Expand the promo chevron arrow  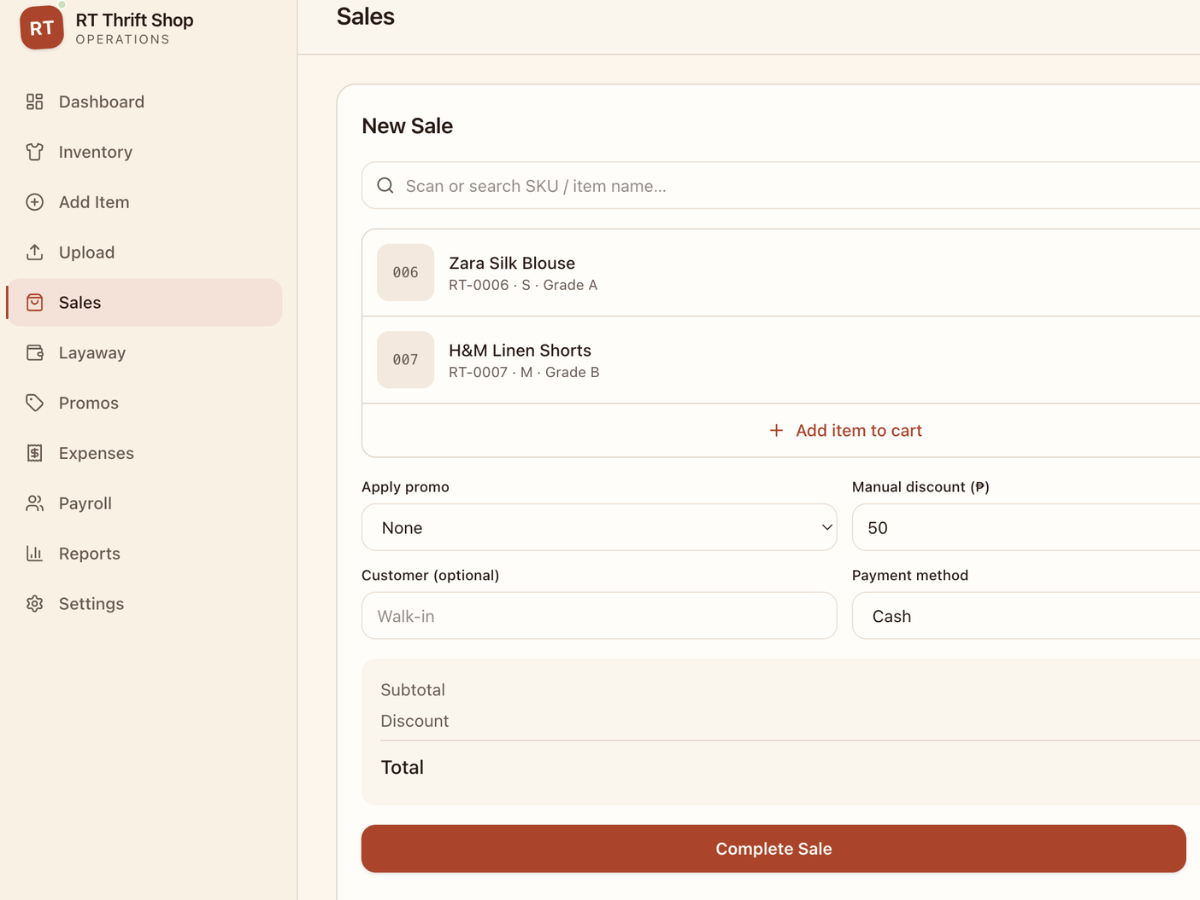point(827,527)
